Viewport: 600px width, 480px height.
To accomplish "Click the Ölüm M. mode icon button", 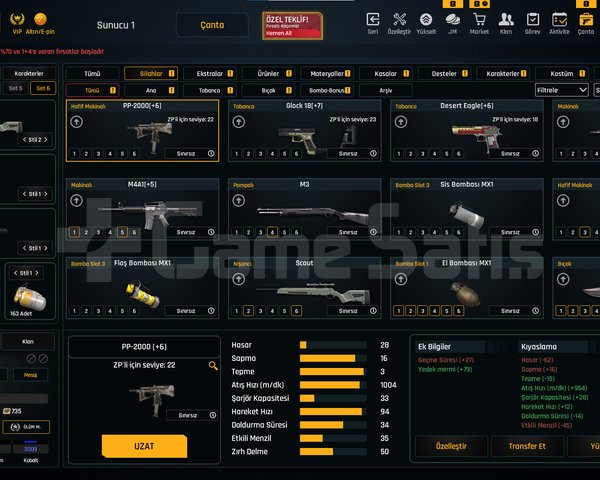I will (26, 427).
